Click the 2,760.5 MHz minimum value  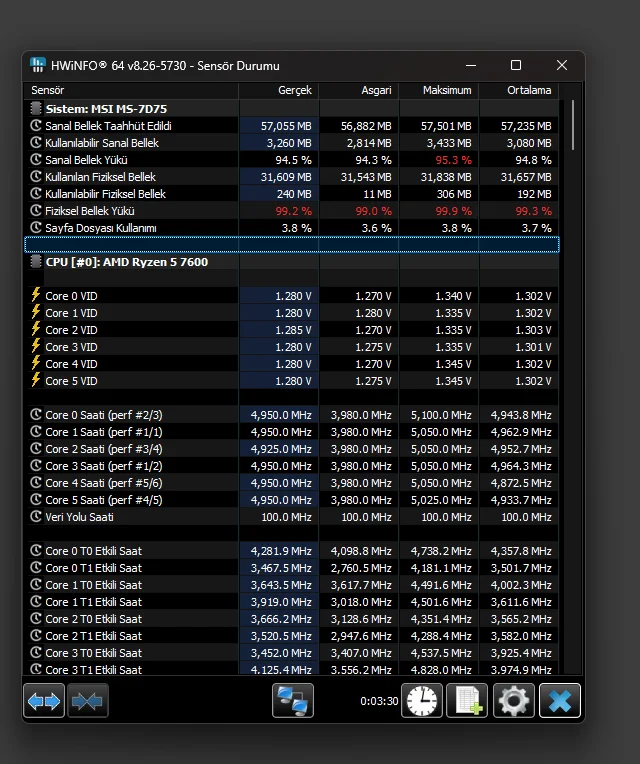(361, 568)
